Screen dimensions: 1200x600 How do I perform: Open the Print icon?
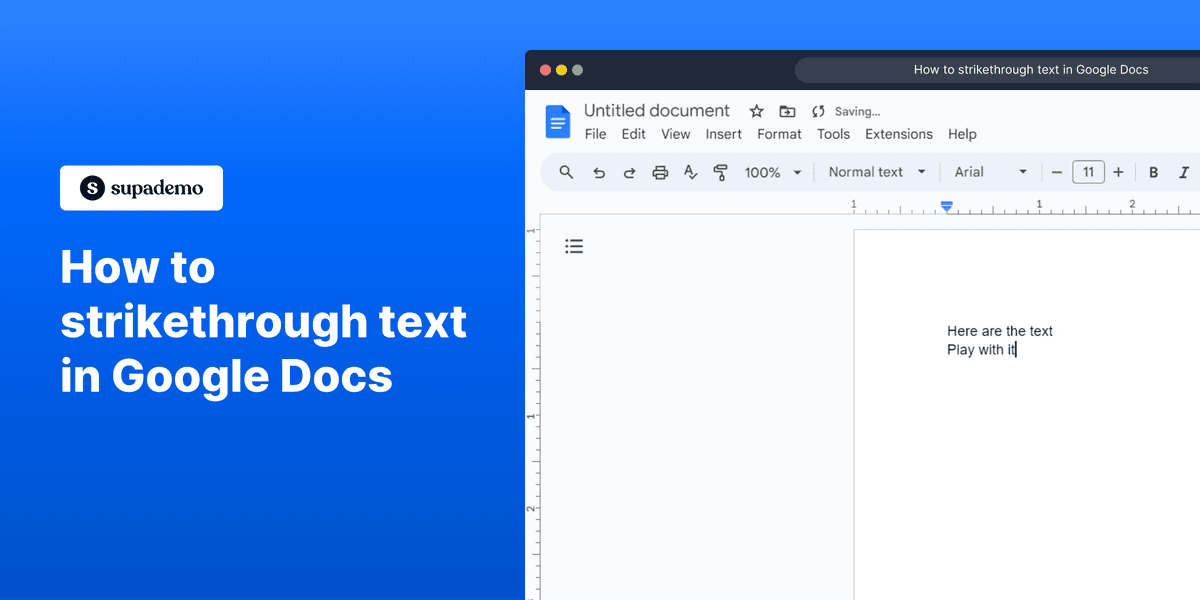coord(660,172)
